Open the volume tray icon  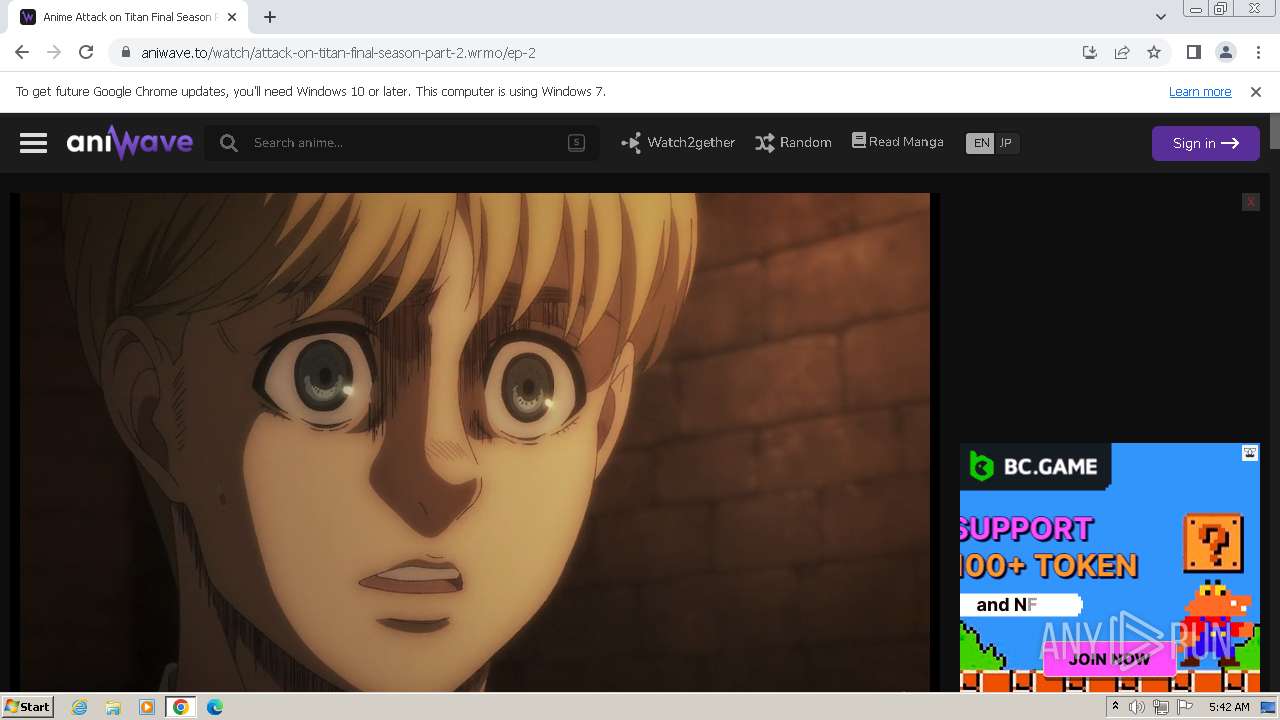1137,707
